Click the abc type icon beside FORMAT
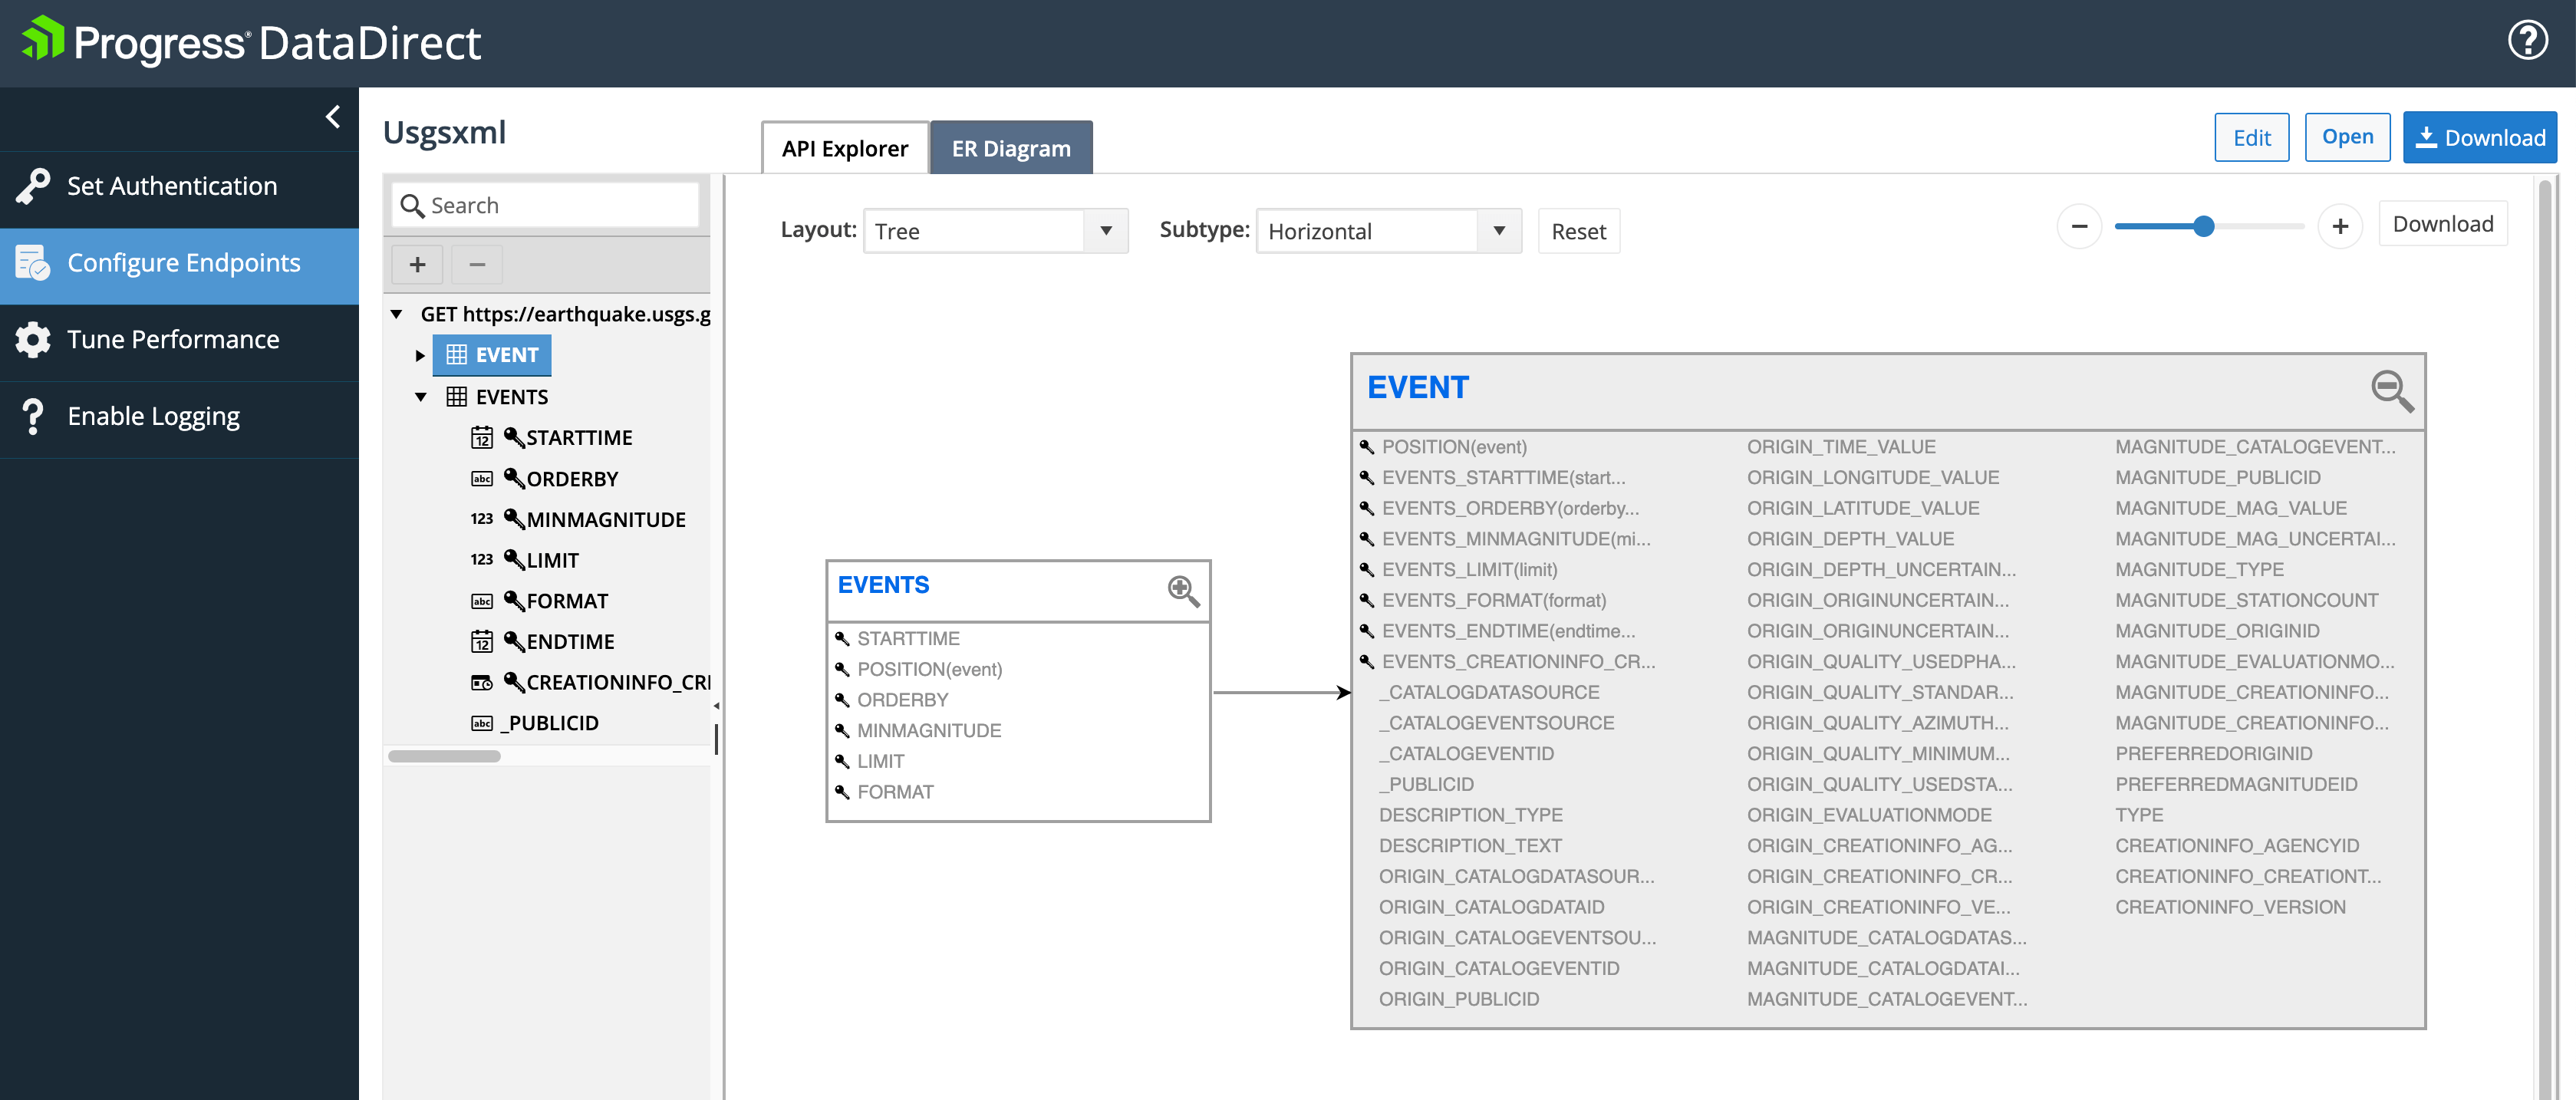The width and height of the screenshot is (2576, 1100). point(482,601)
